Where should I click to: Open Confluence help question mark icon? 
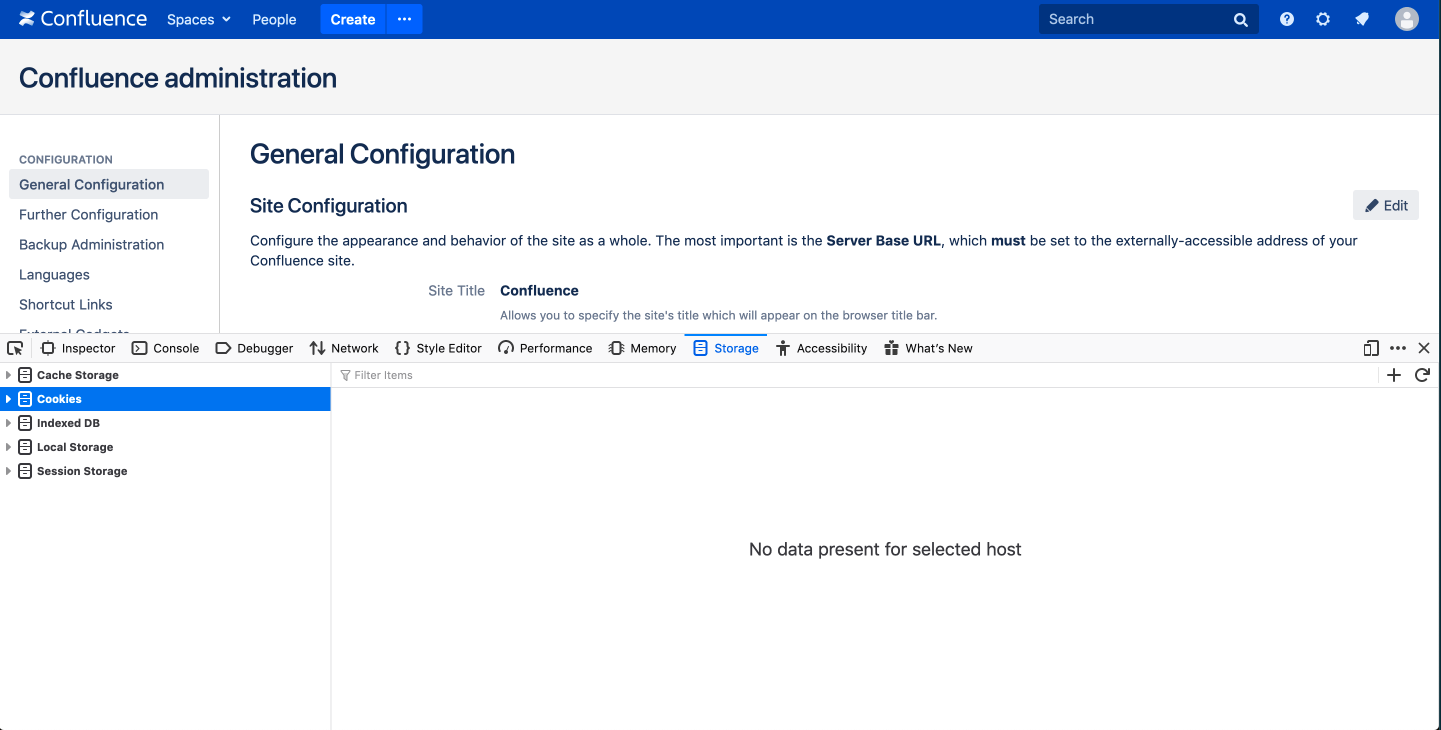click(x=1287, y=18)
